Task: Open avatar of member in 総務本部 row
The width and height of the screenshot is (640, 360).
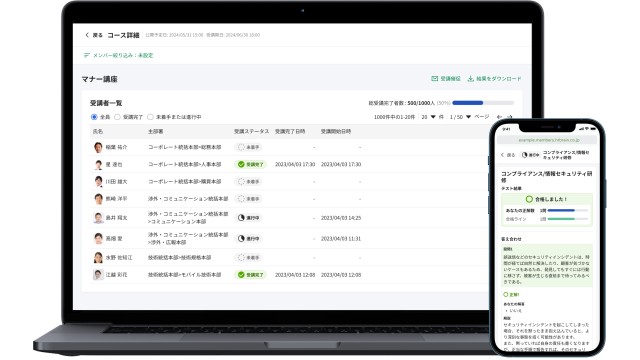Action: pos(98,147)
